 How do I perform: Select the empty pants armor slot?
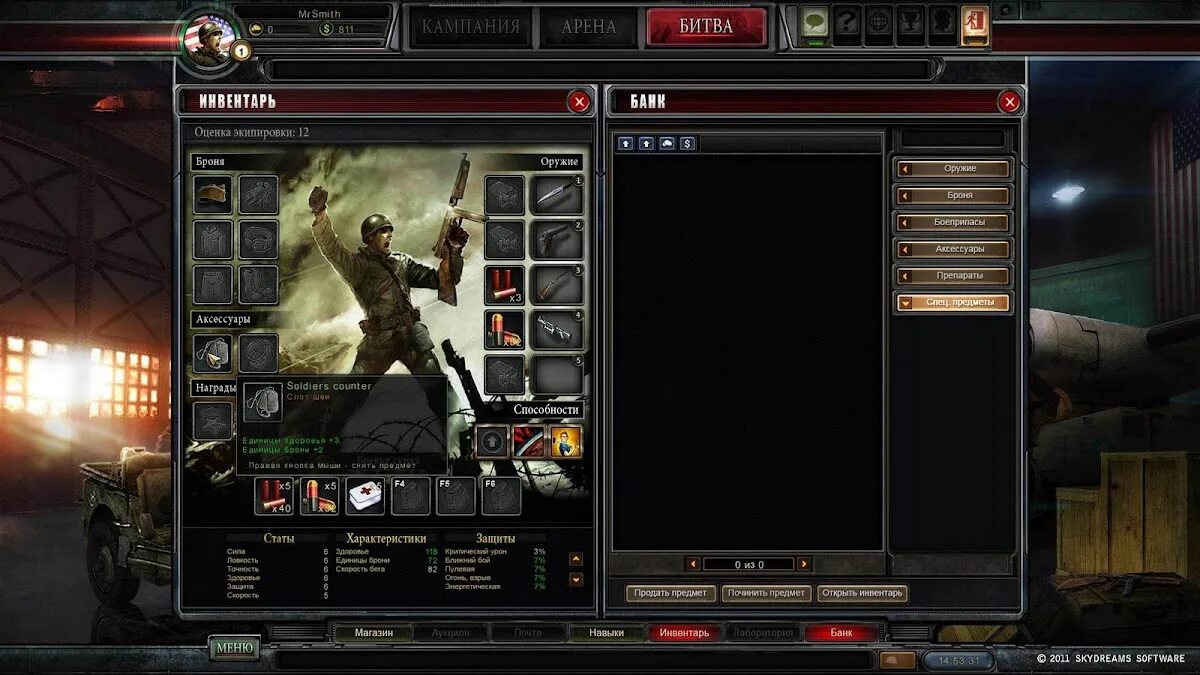point(213,285)
